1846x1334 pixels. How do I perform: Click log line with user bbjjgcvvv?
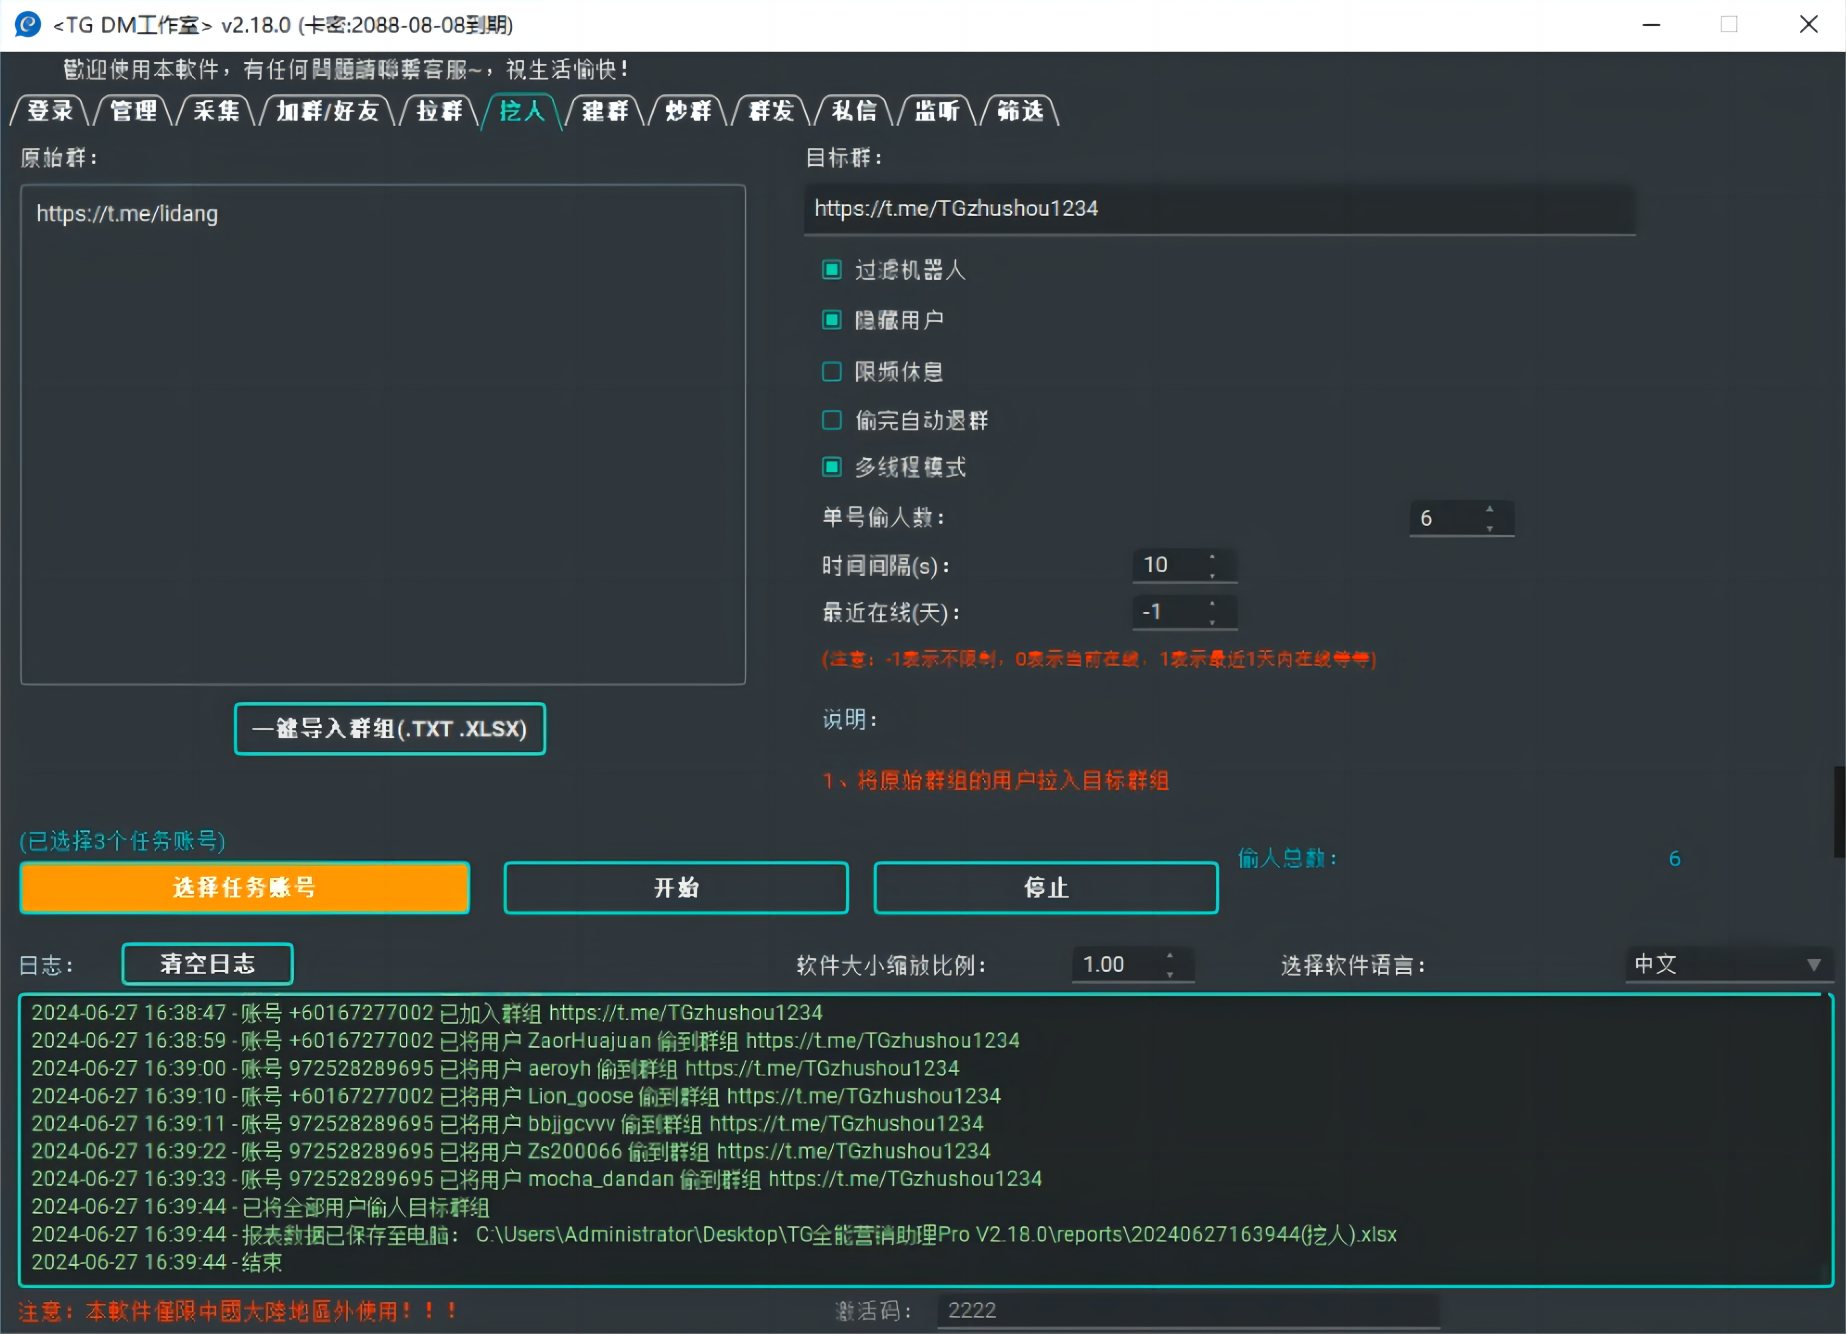point(507,1124)
